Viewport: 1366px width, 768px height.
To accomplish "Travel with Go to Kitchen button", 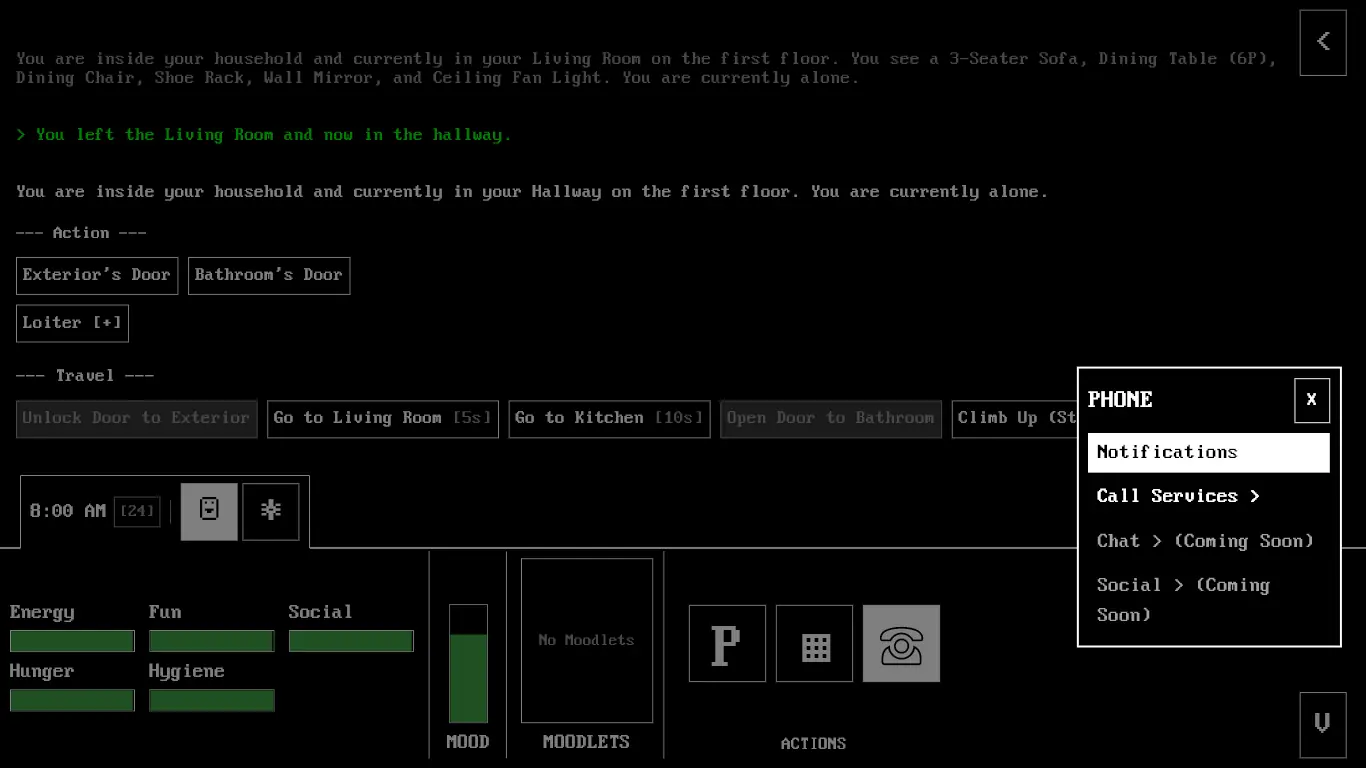I will point(609,418).
